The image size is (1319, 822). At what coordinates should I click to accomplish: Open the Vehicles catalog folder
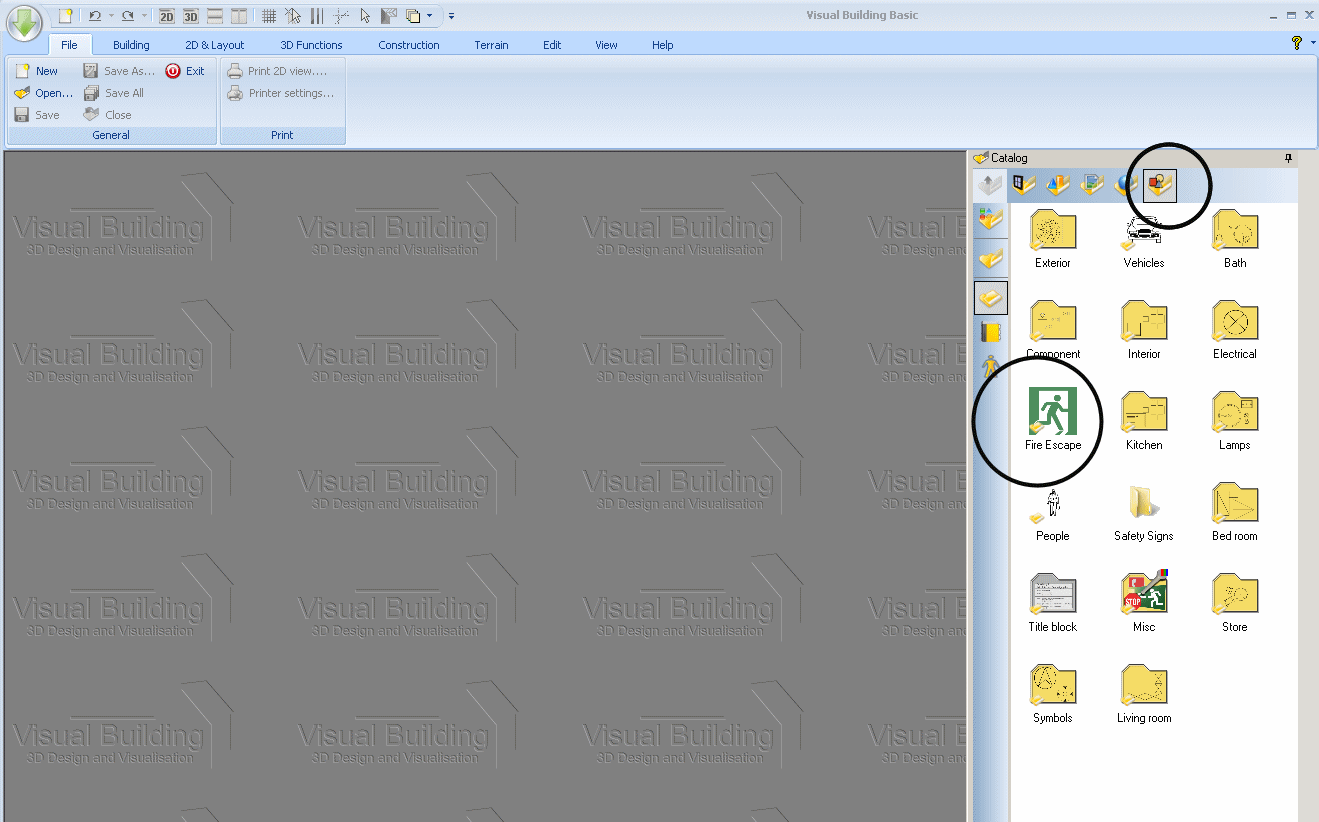click(x=1144, y=240)
